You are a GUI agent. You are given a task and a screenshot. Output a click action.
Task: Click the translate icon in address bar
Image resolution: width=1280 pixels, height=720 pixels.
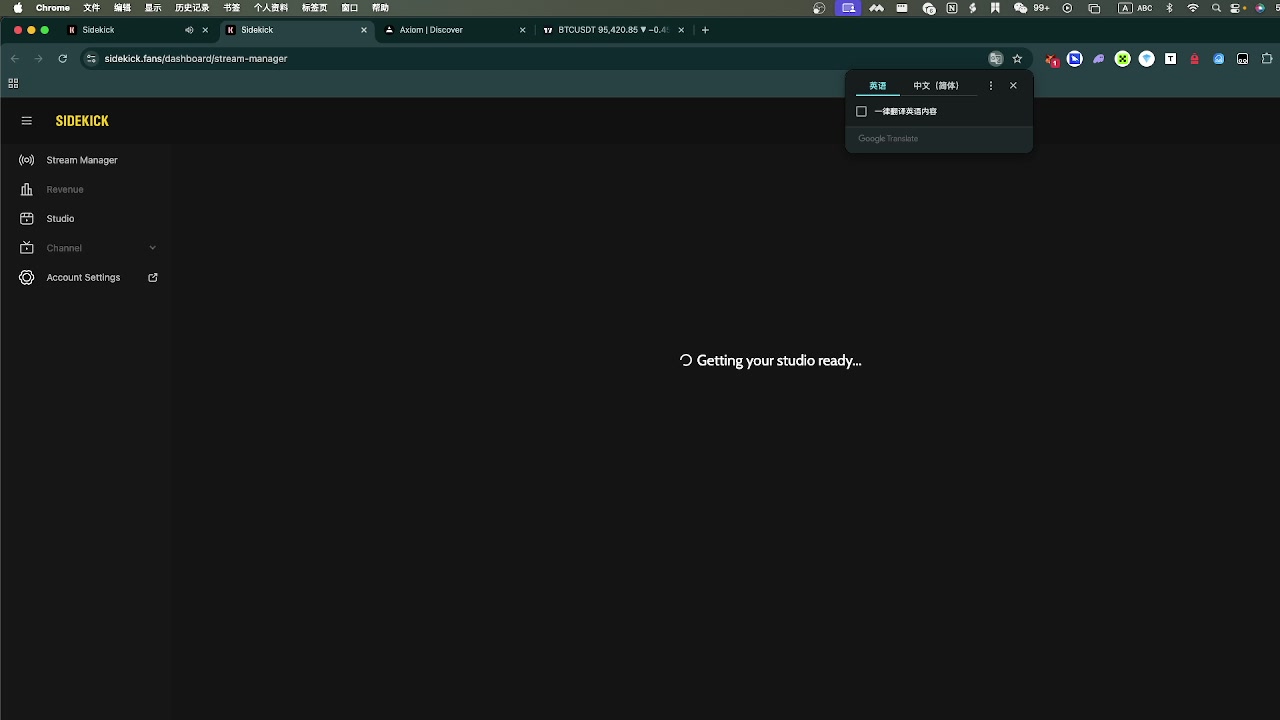(995, 59)
